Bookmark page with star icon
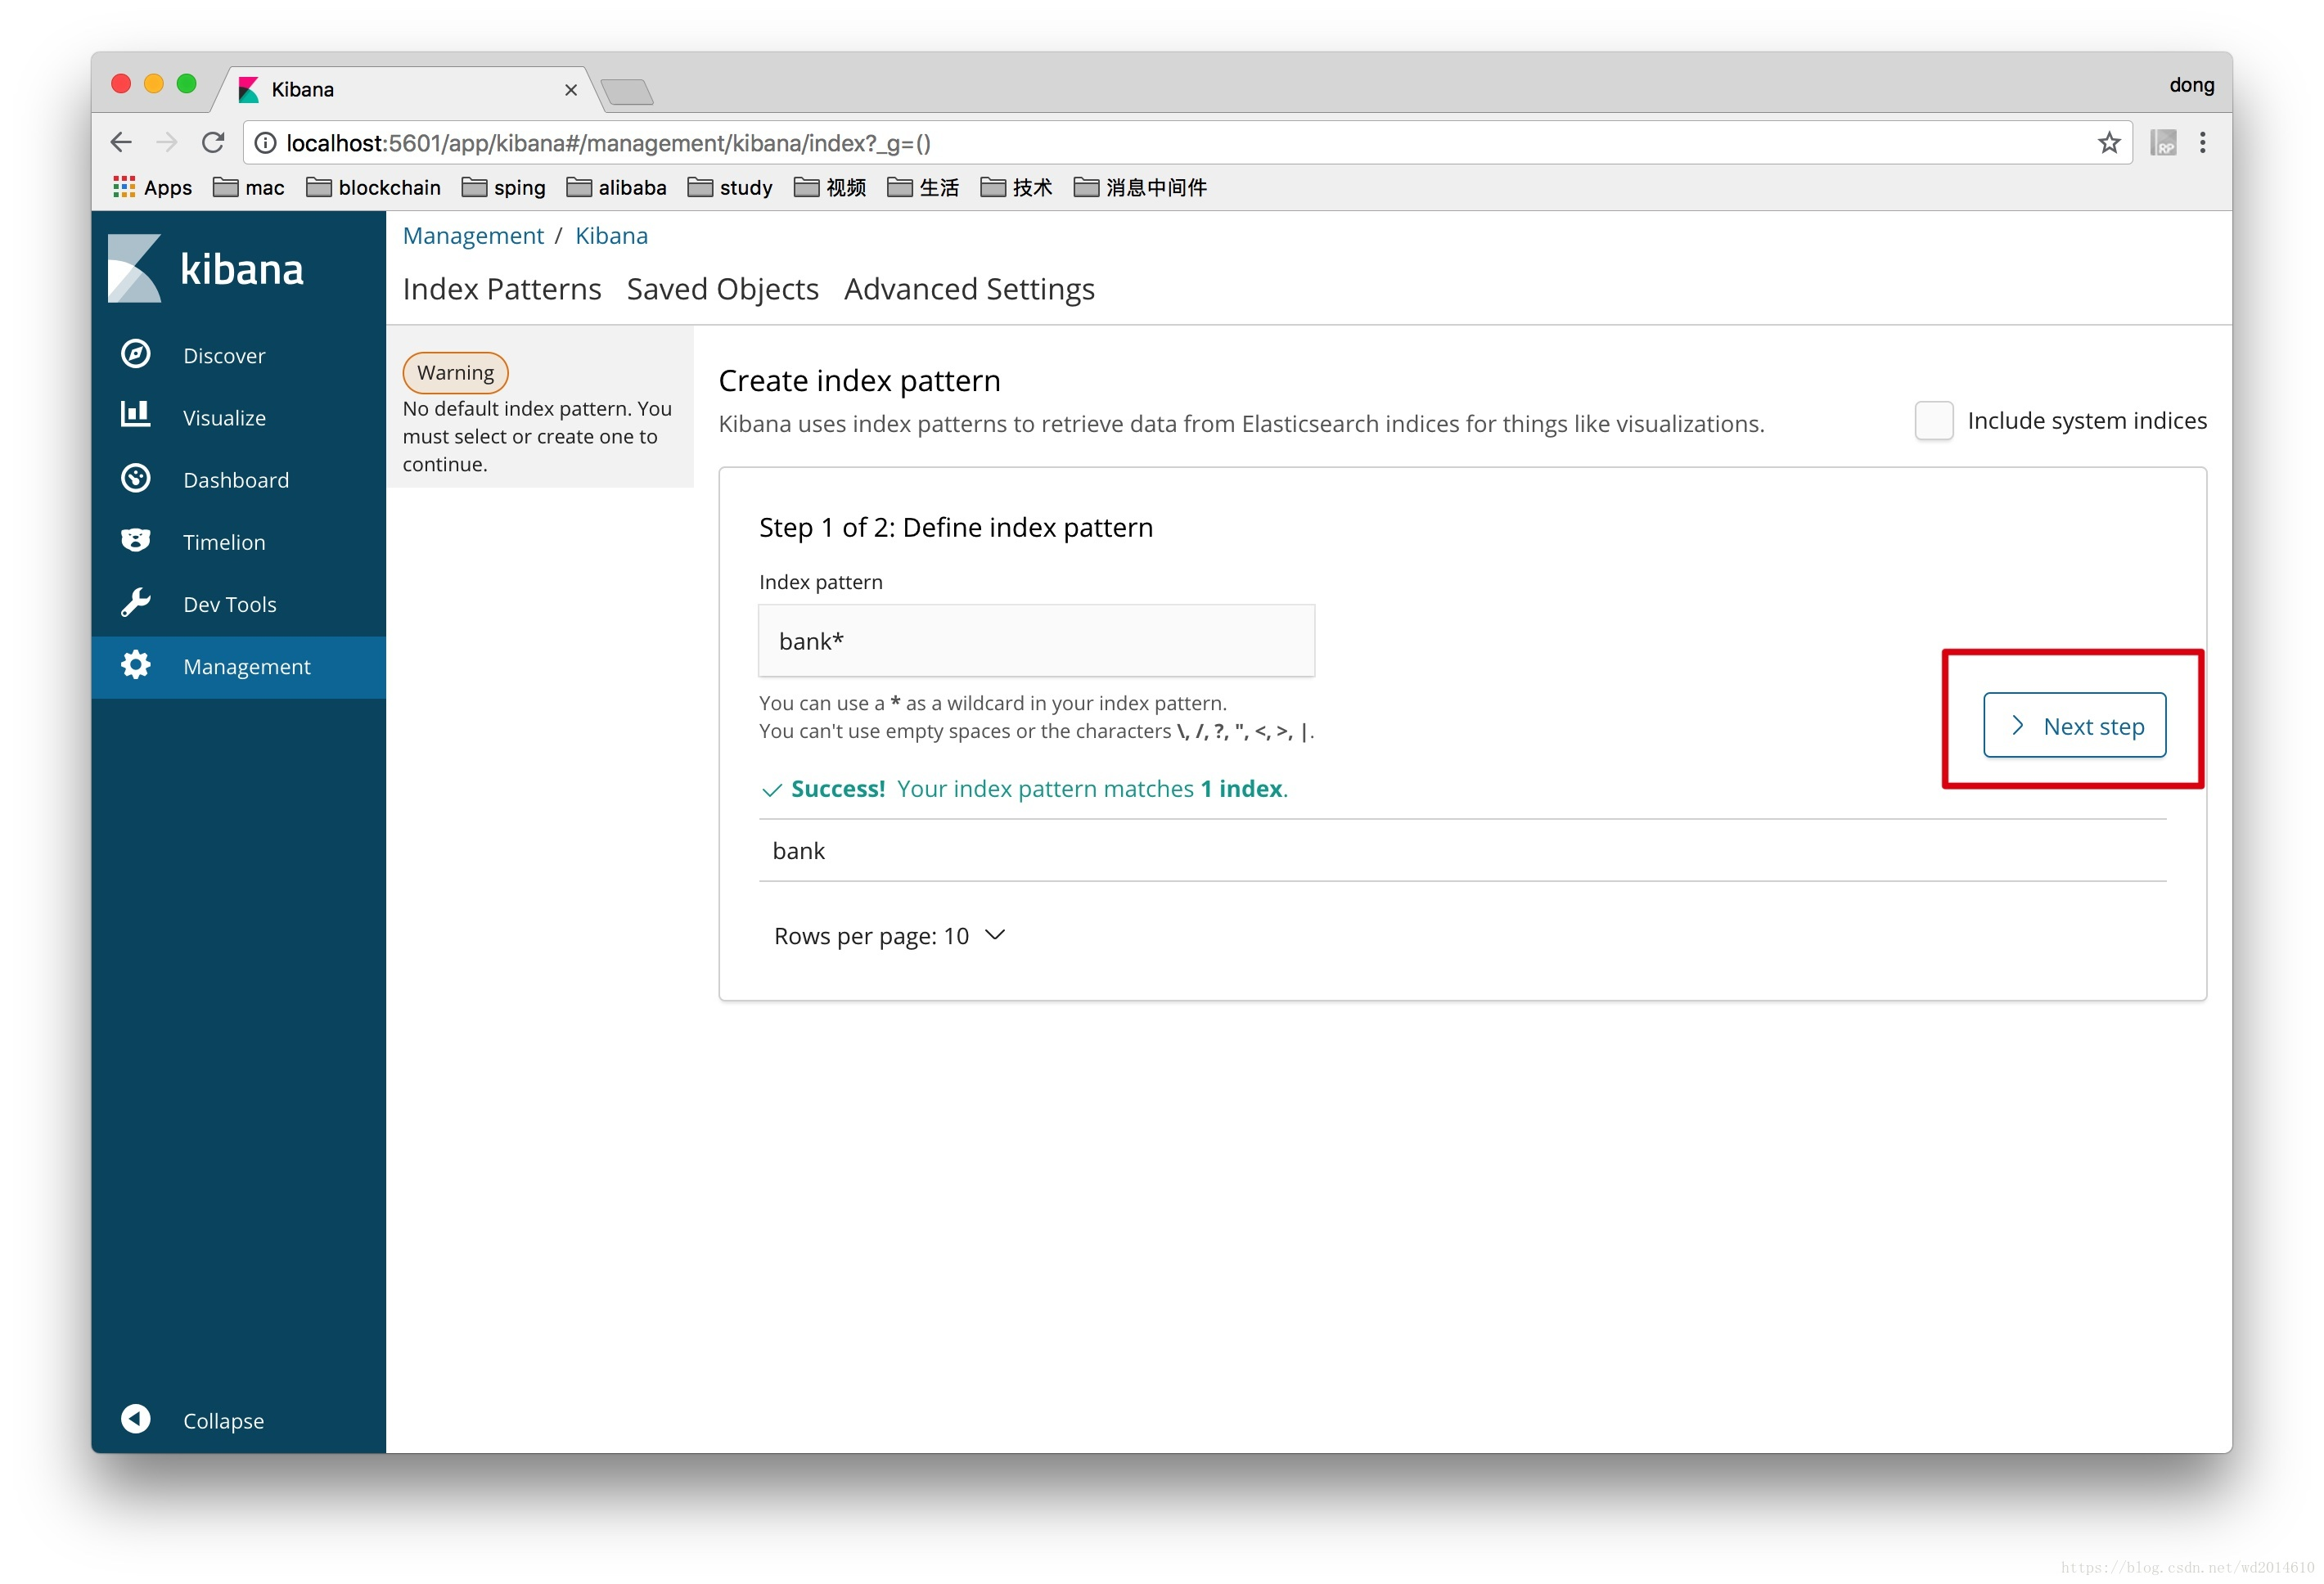 pyautogui.click(x=2109, y=143)
